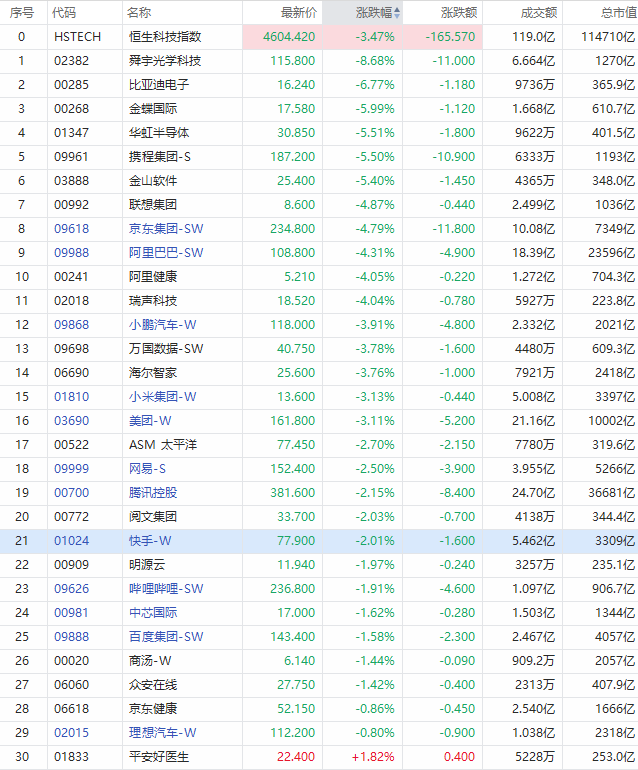
Task: Open stock code 09626 link
Action: pyautogui.click(x=72, y=589)
